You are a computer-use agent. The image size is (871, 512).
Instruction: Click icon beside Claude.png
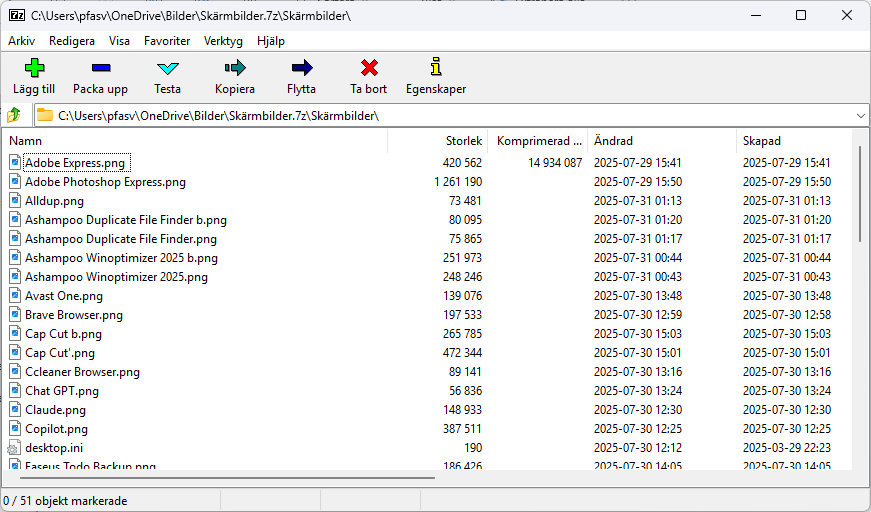15,409
